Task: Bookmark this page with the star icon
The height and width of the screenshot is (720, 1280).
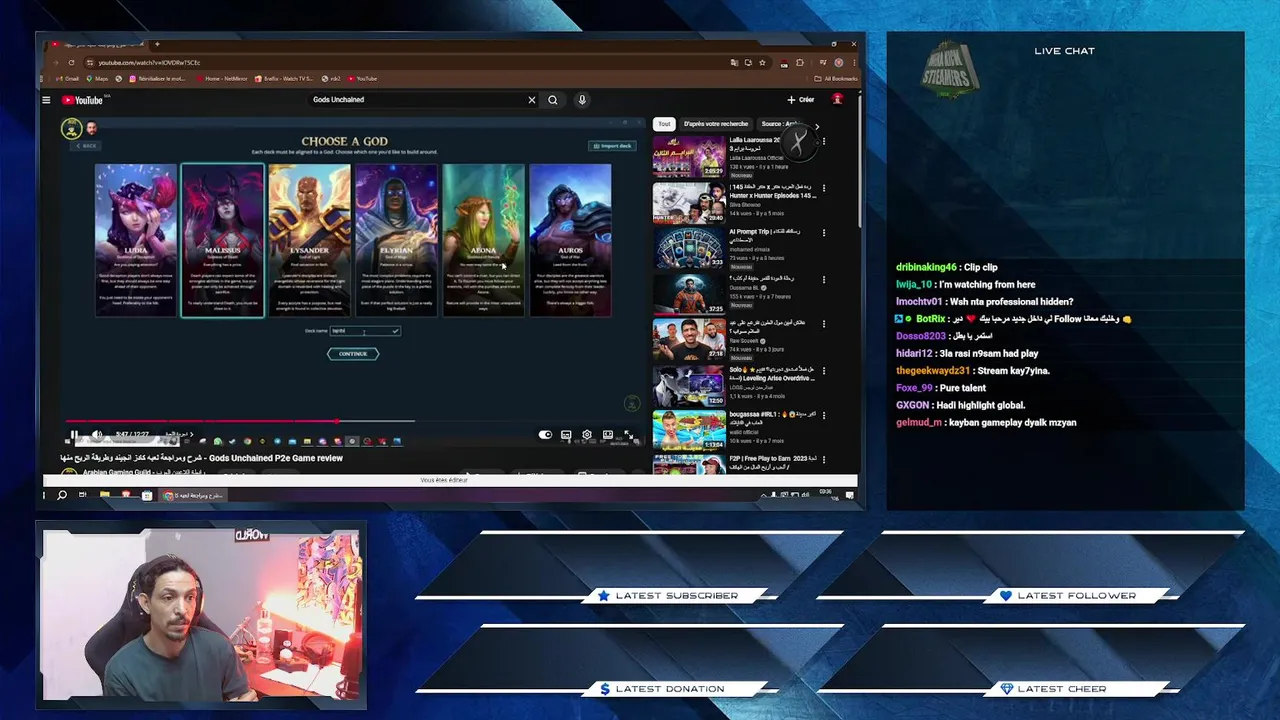Action: point(762,62)
